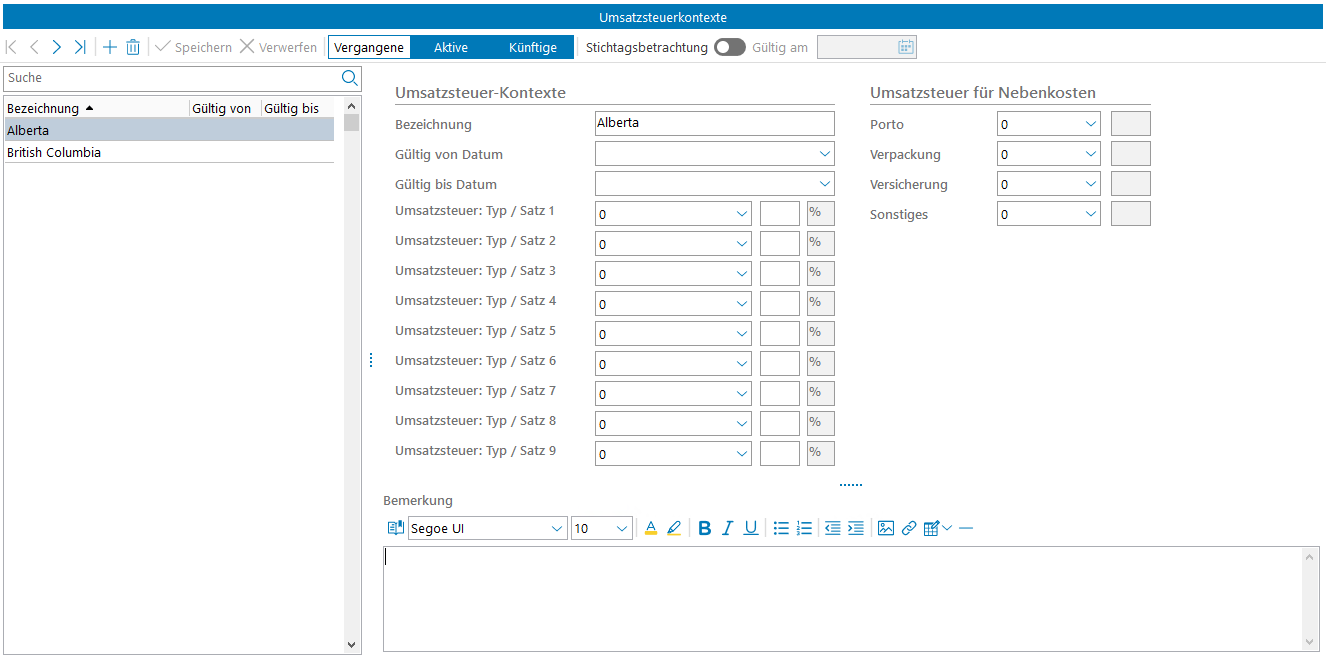Click the add new record plus icon
The image size is (1326, 658).
tap(110, 47)
